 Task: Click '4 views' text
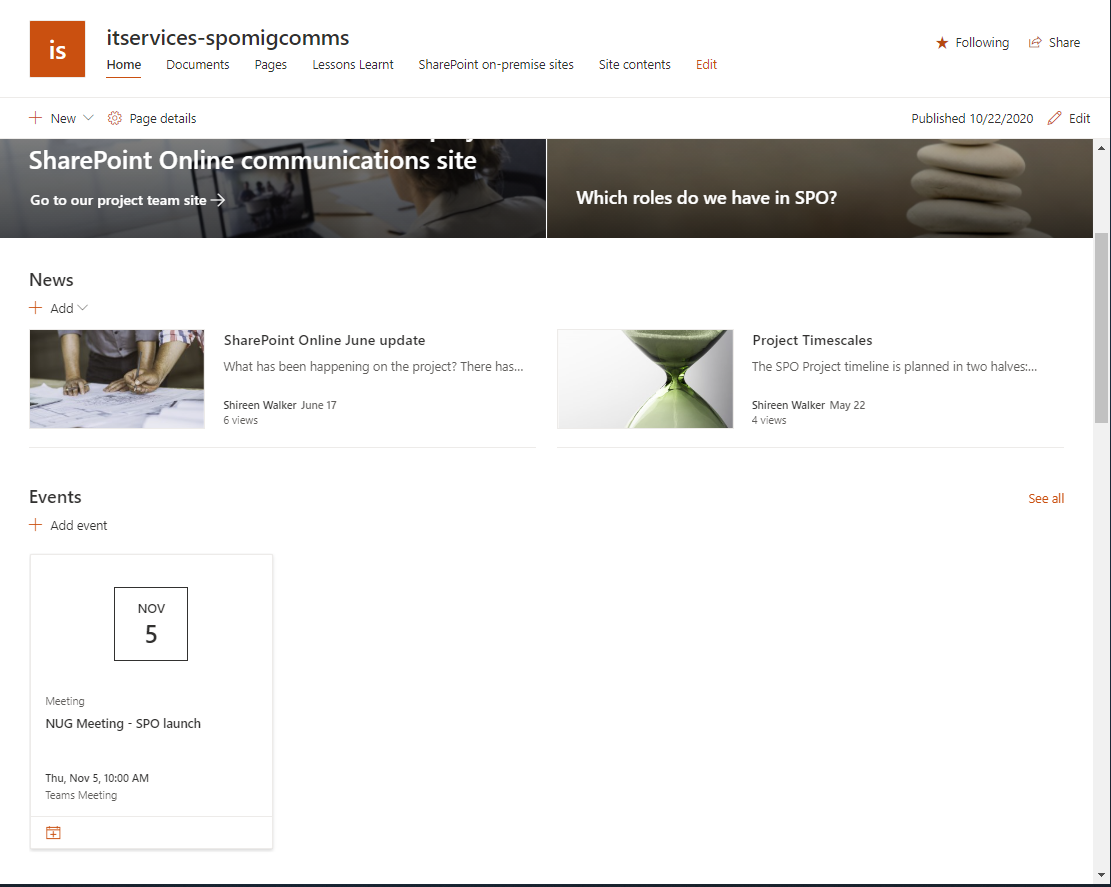click(x=769, y=420)
